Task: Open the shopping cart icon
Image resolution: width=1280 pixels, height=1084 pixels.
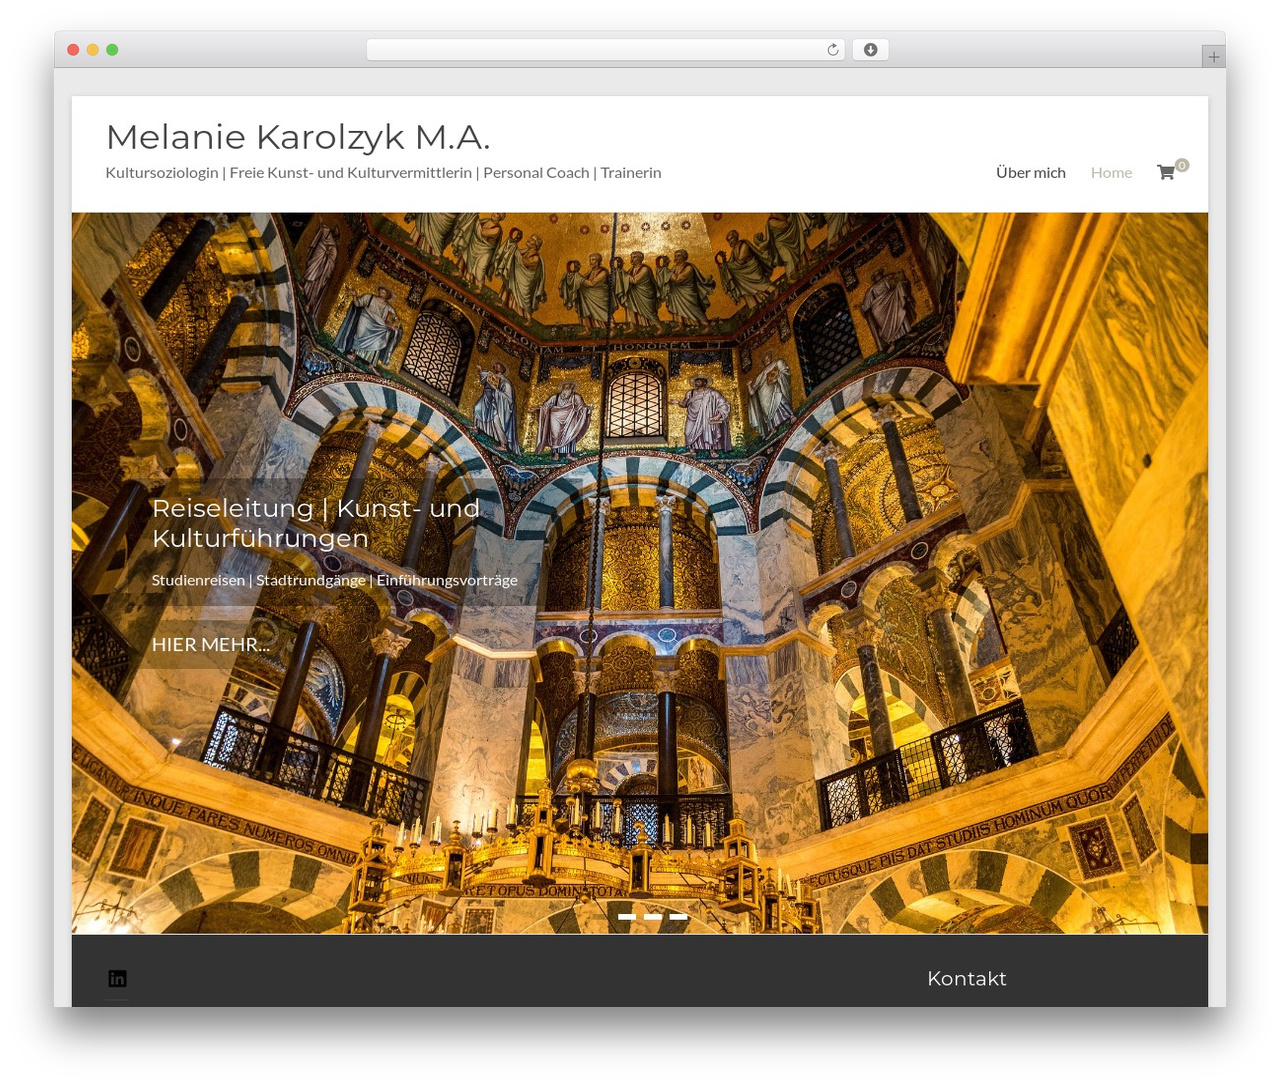Action: point(1166,172)
